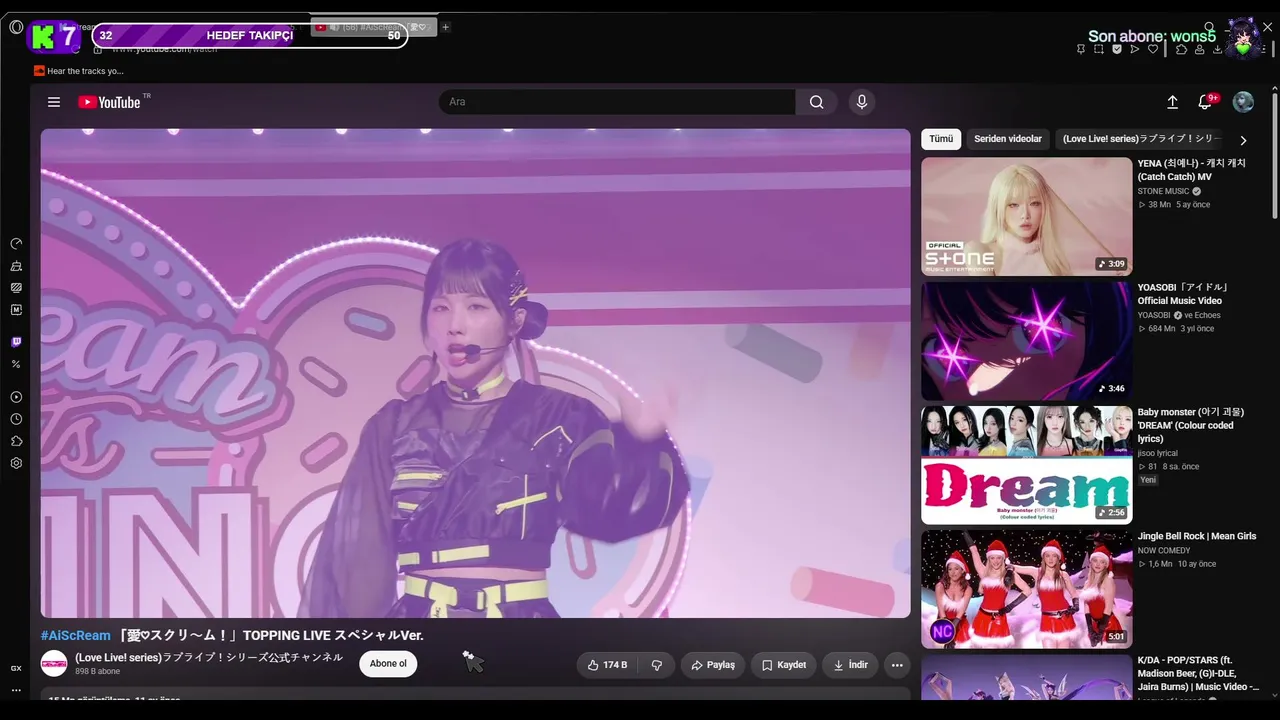Show more filter chips with the arrow
Viewport: 1280px width, 720px height.
point(1243,140)
